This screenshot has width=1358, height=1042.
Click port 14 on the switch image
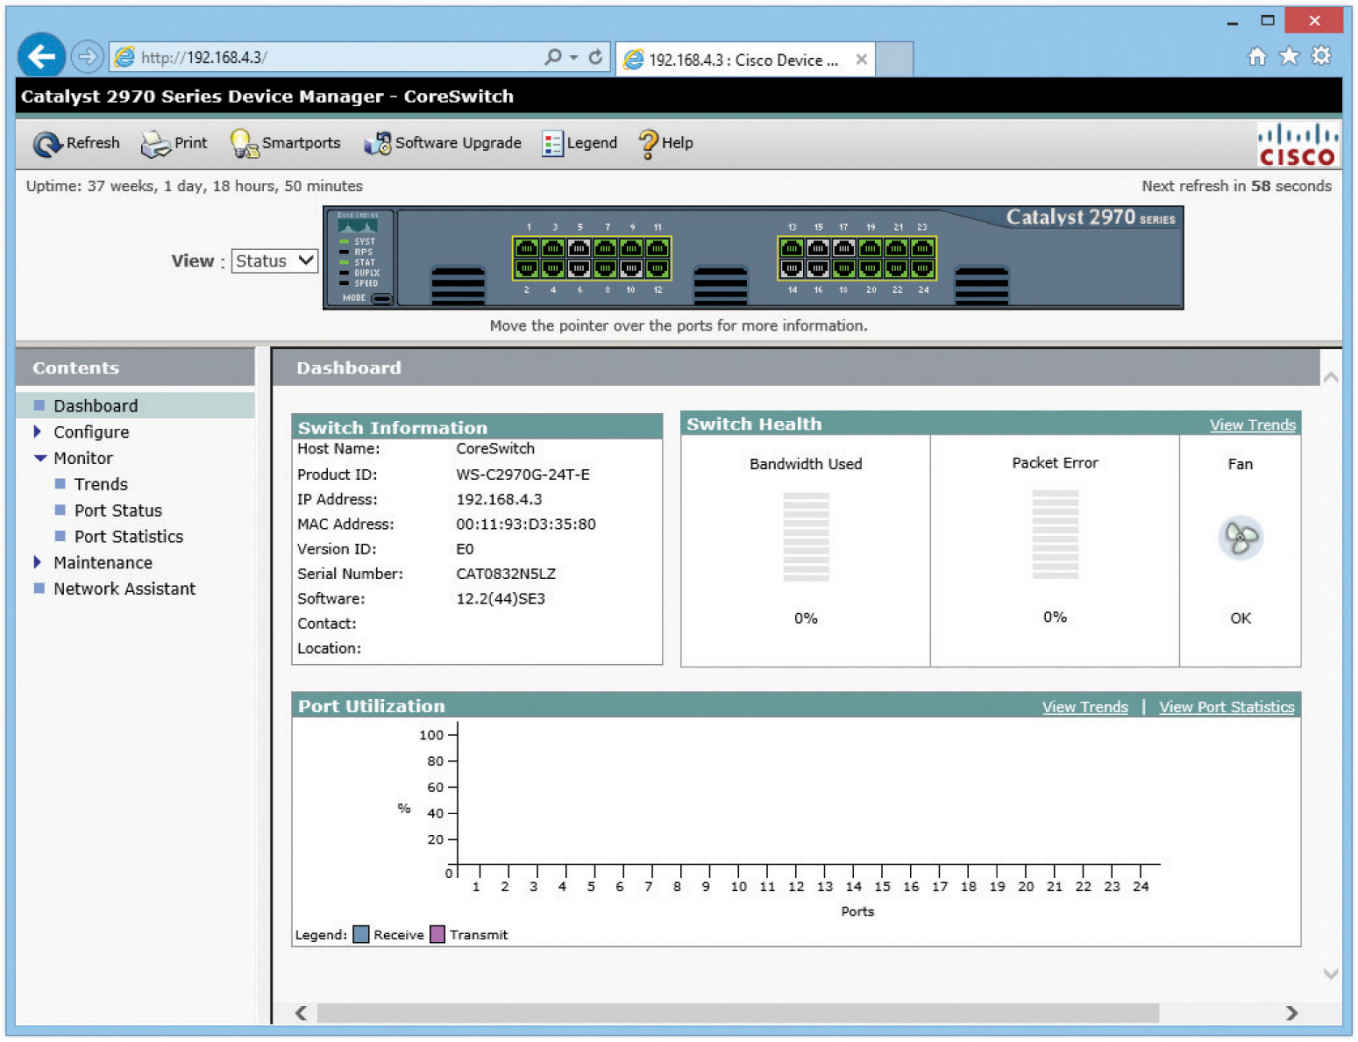pyautogui.click(x=792, y=268)
